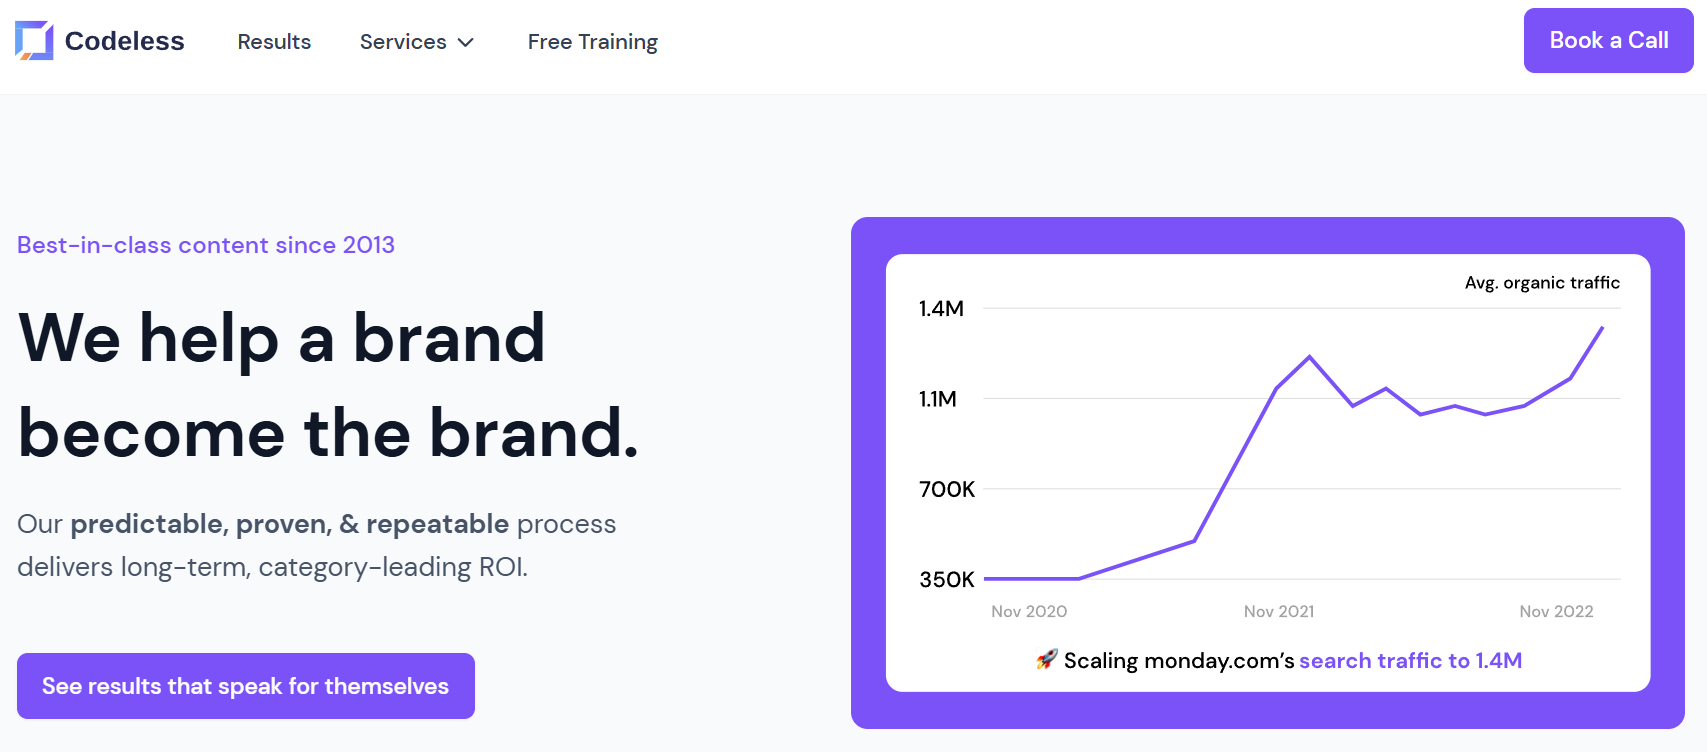
Task: Click the 'Avg. organic traffic' chart label
Action: click(x=1541, y=283)
